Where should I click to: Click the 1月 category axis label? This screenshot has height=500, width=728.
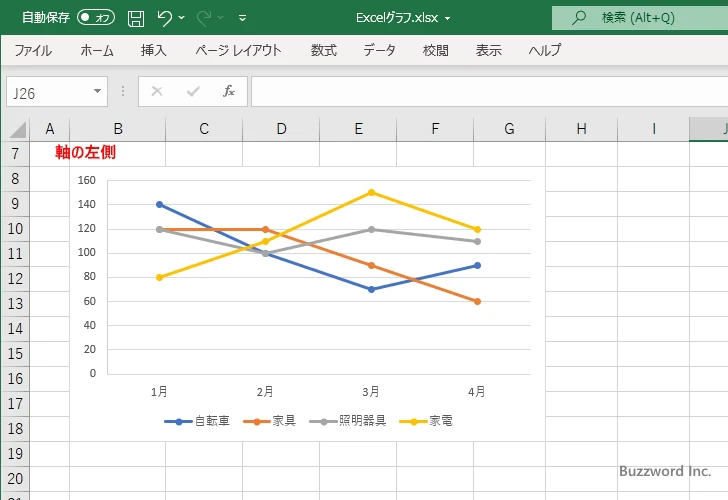(159, 392)
